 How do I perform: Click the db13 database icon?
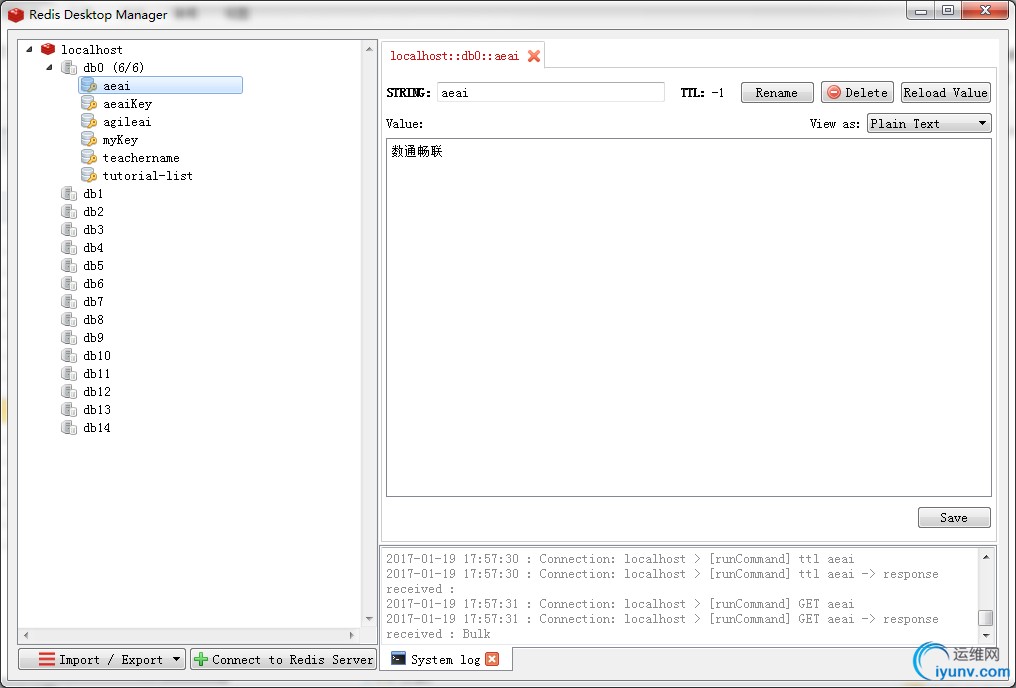point(69,409)
